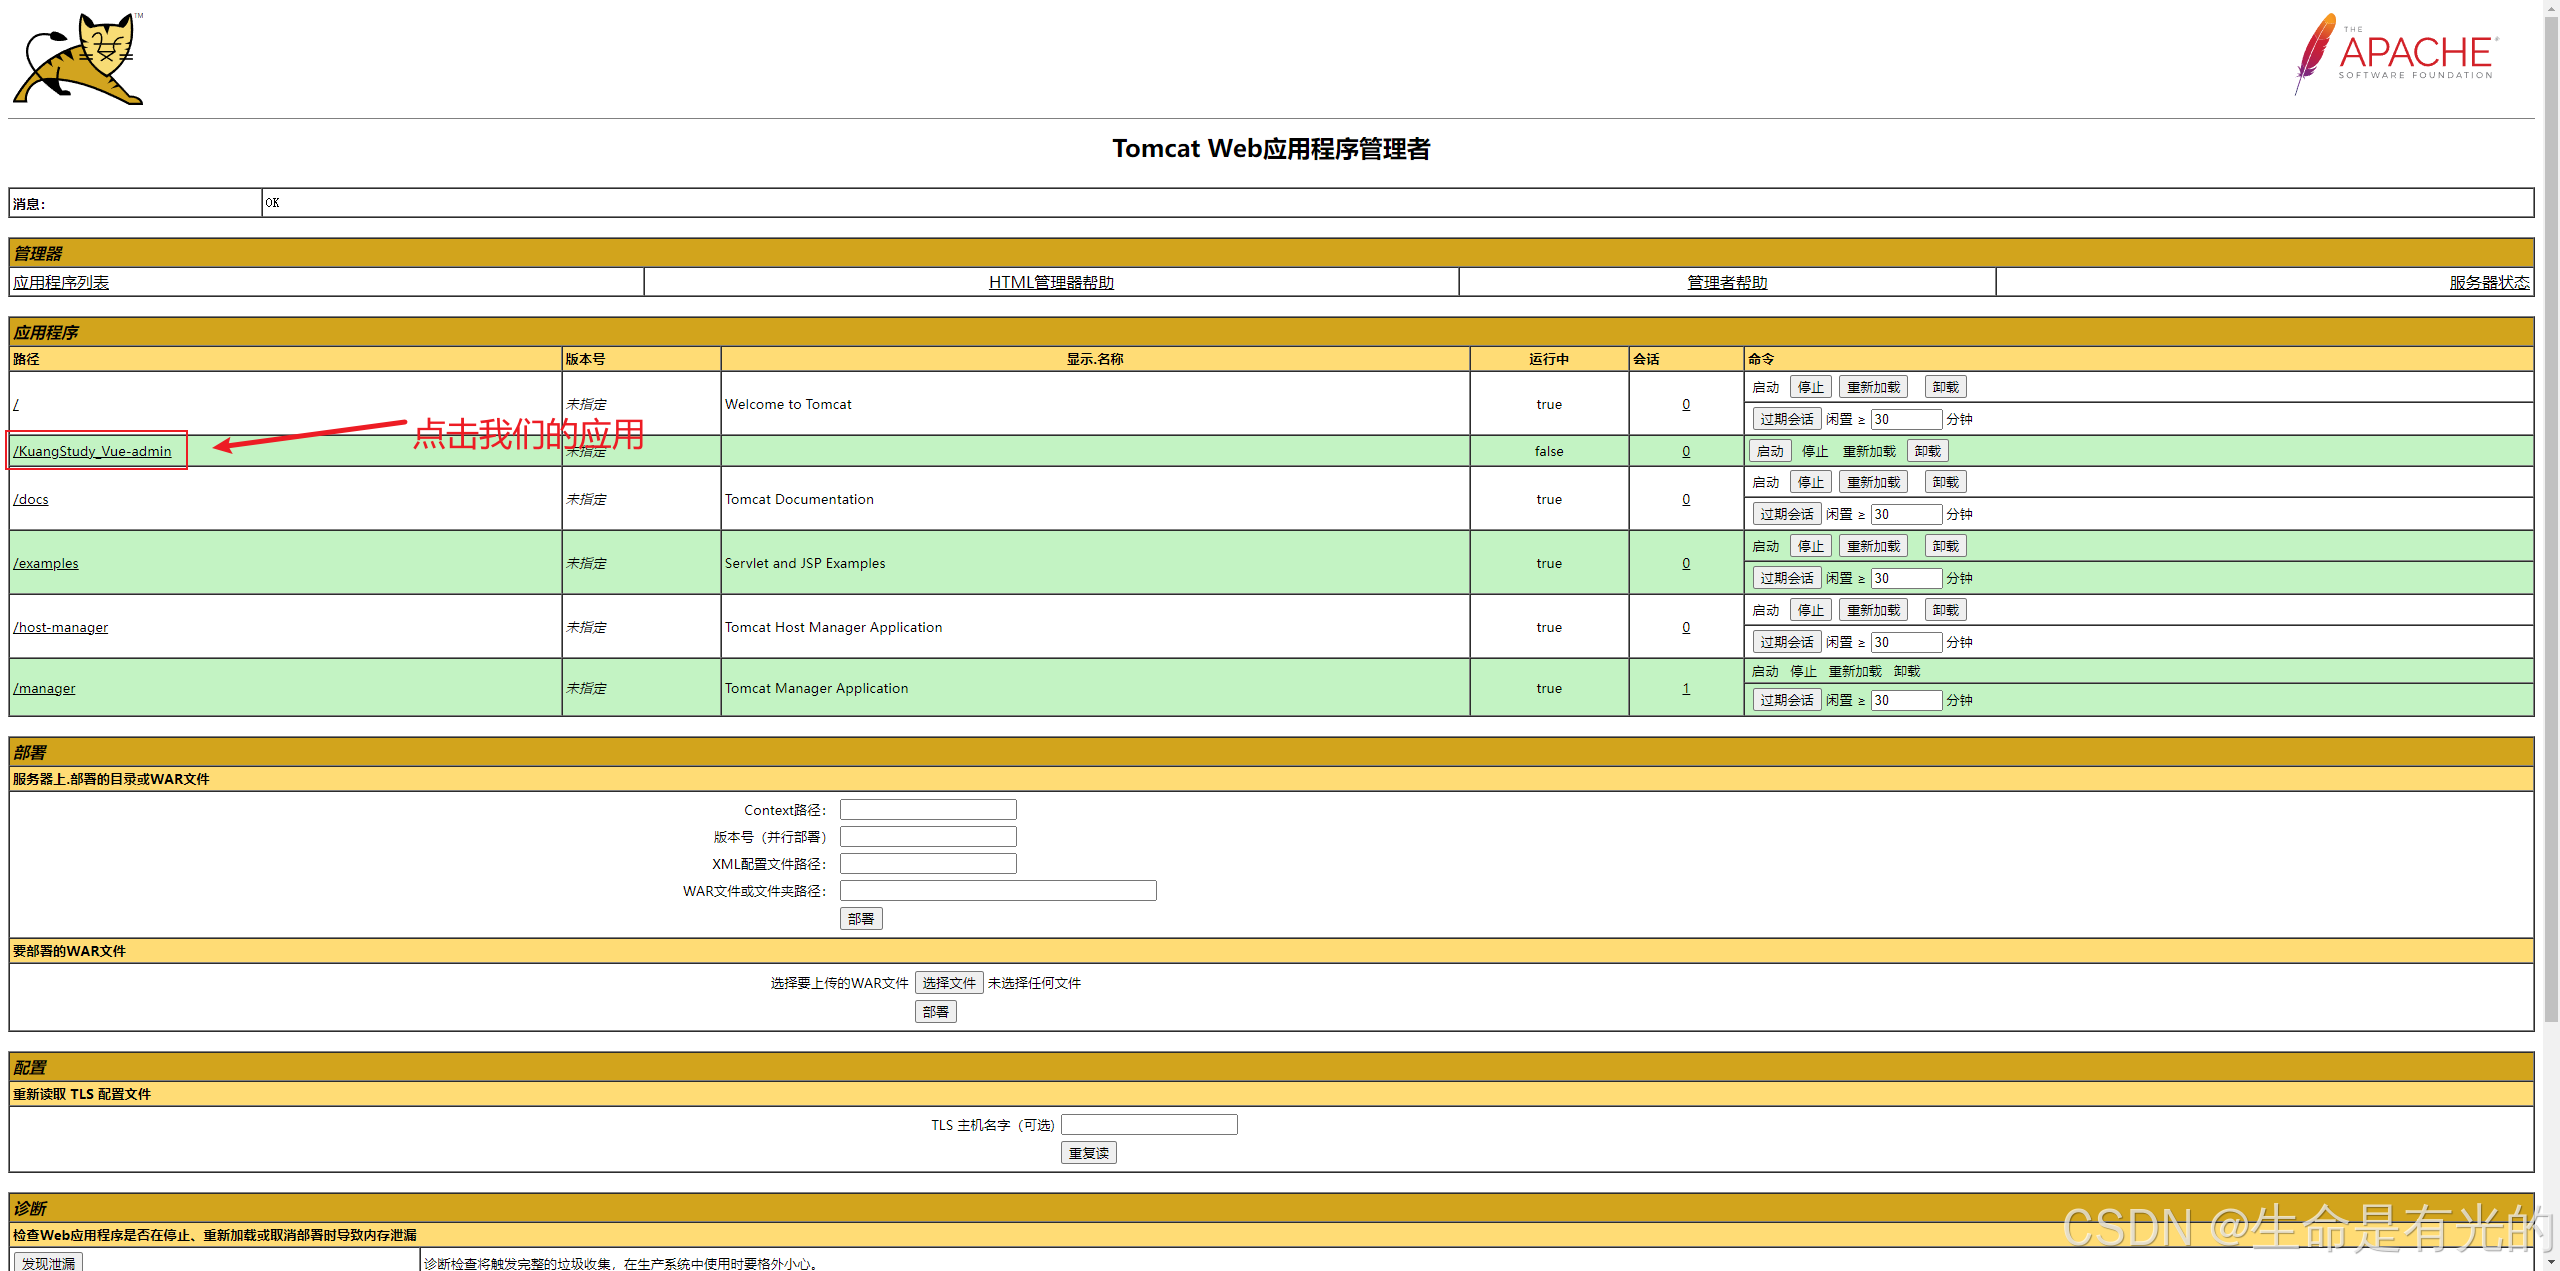Screen dimensions: 2560x1271
Task: Open HTML管理器帮助 link
Action: click(1050, 282)
